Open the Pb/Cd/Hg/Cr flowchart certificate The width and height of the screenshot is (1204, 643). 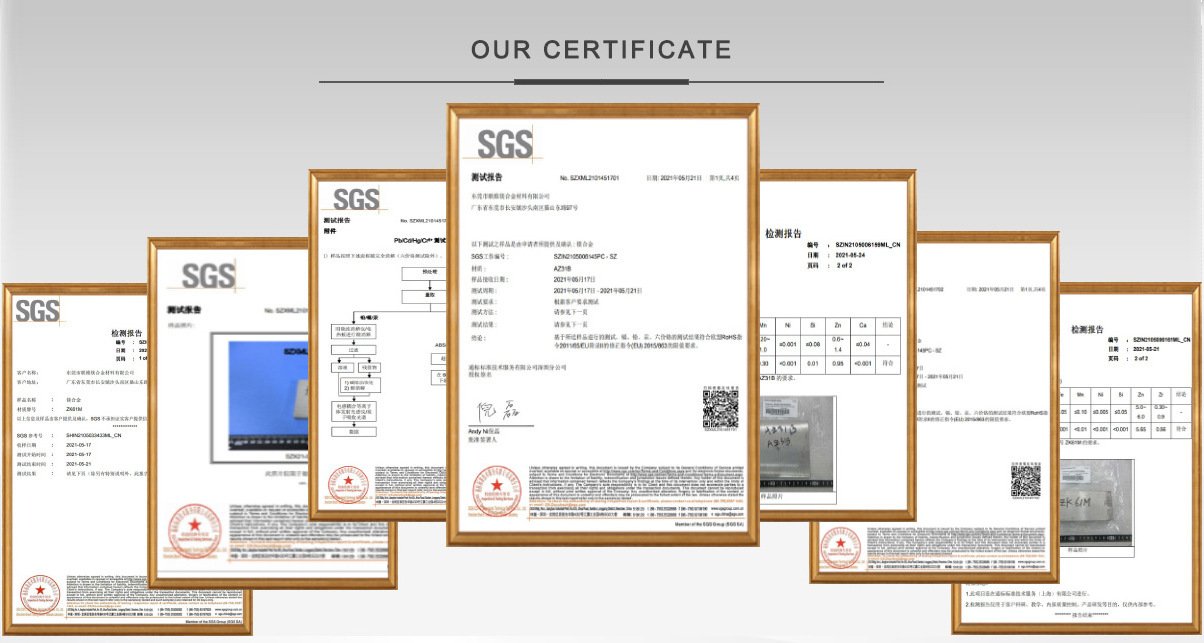[377, 344]
